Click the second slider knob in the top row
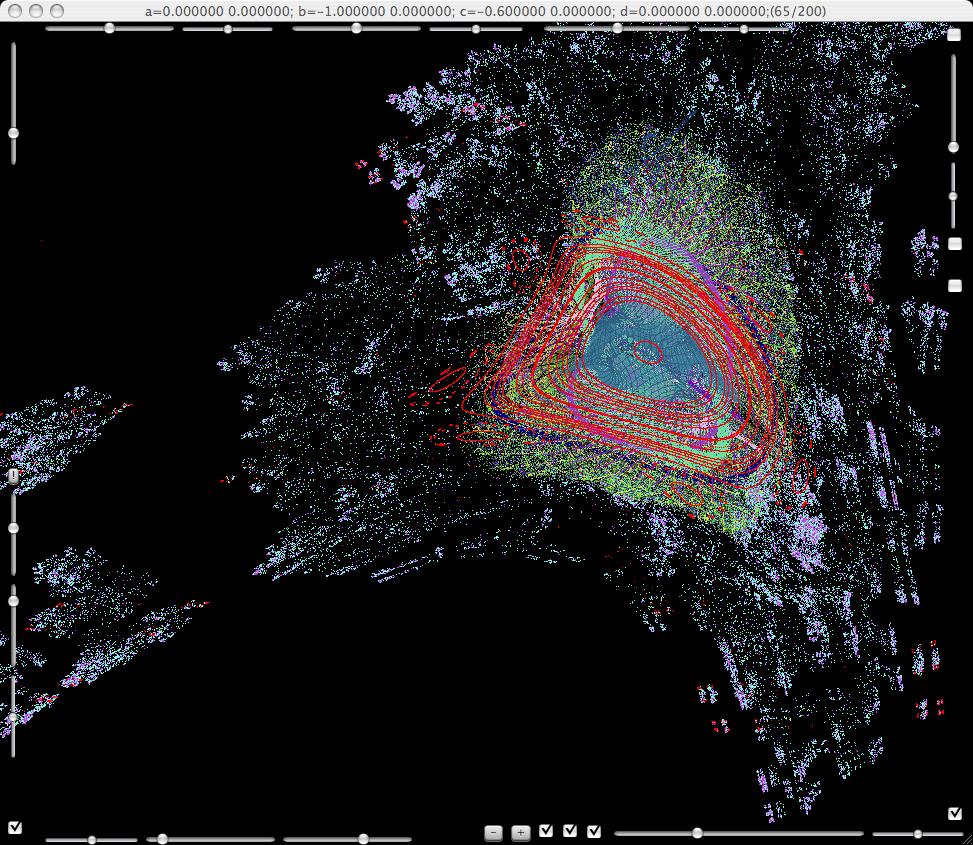 pyautogui.click(x=228, y=29)
